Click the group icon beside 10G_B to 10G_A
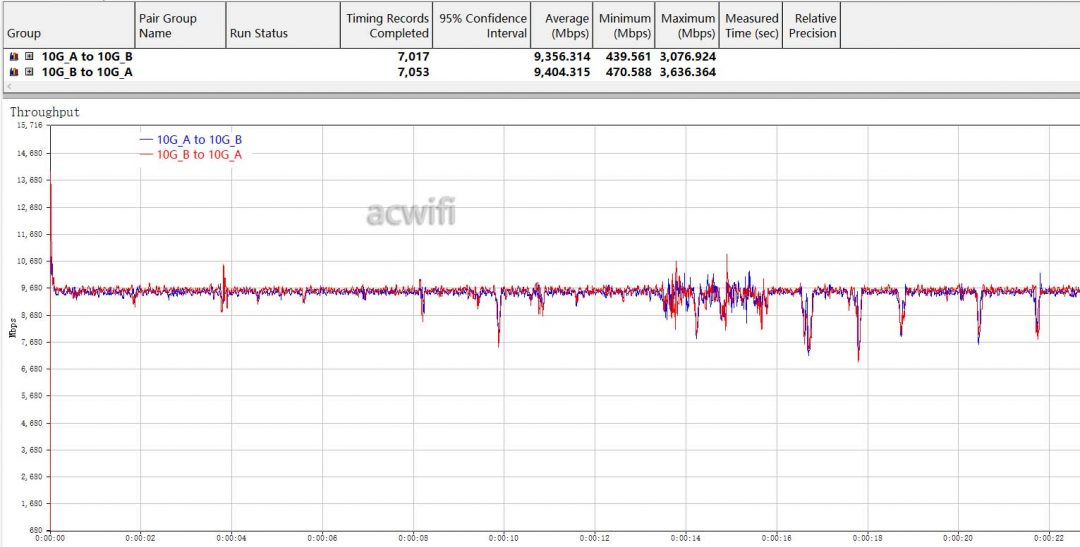 (x=14, y=72)
